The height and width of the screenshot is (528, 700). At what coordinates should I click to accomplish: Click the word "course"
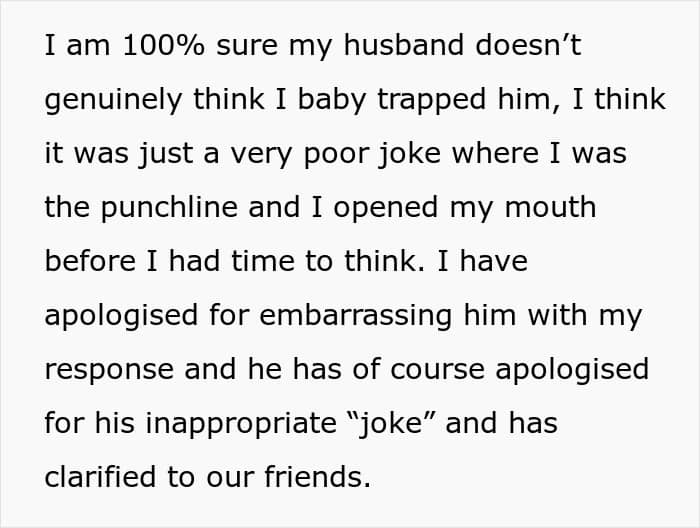pyautogui.click(x=437, y=370)
